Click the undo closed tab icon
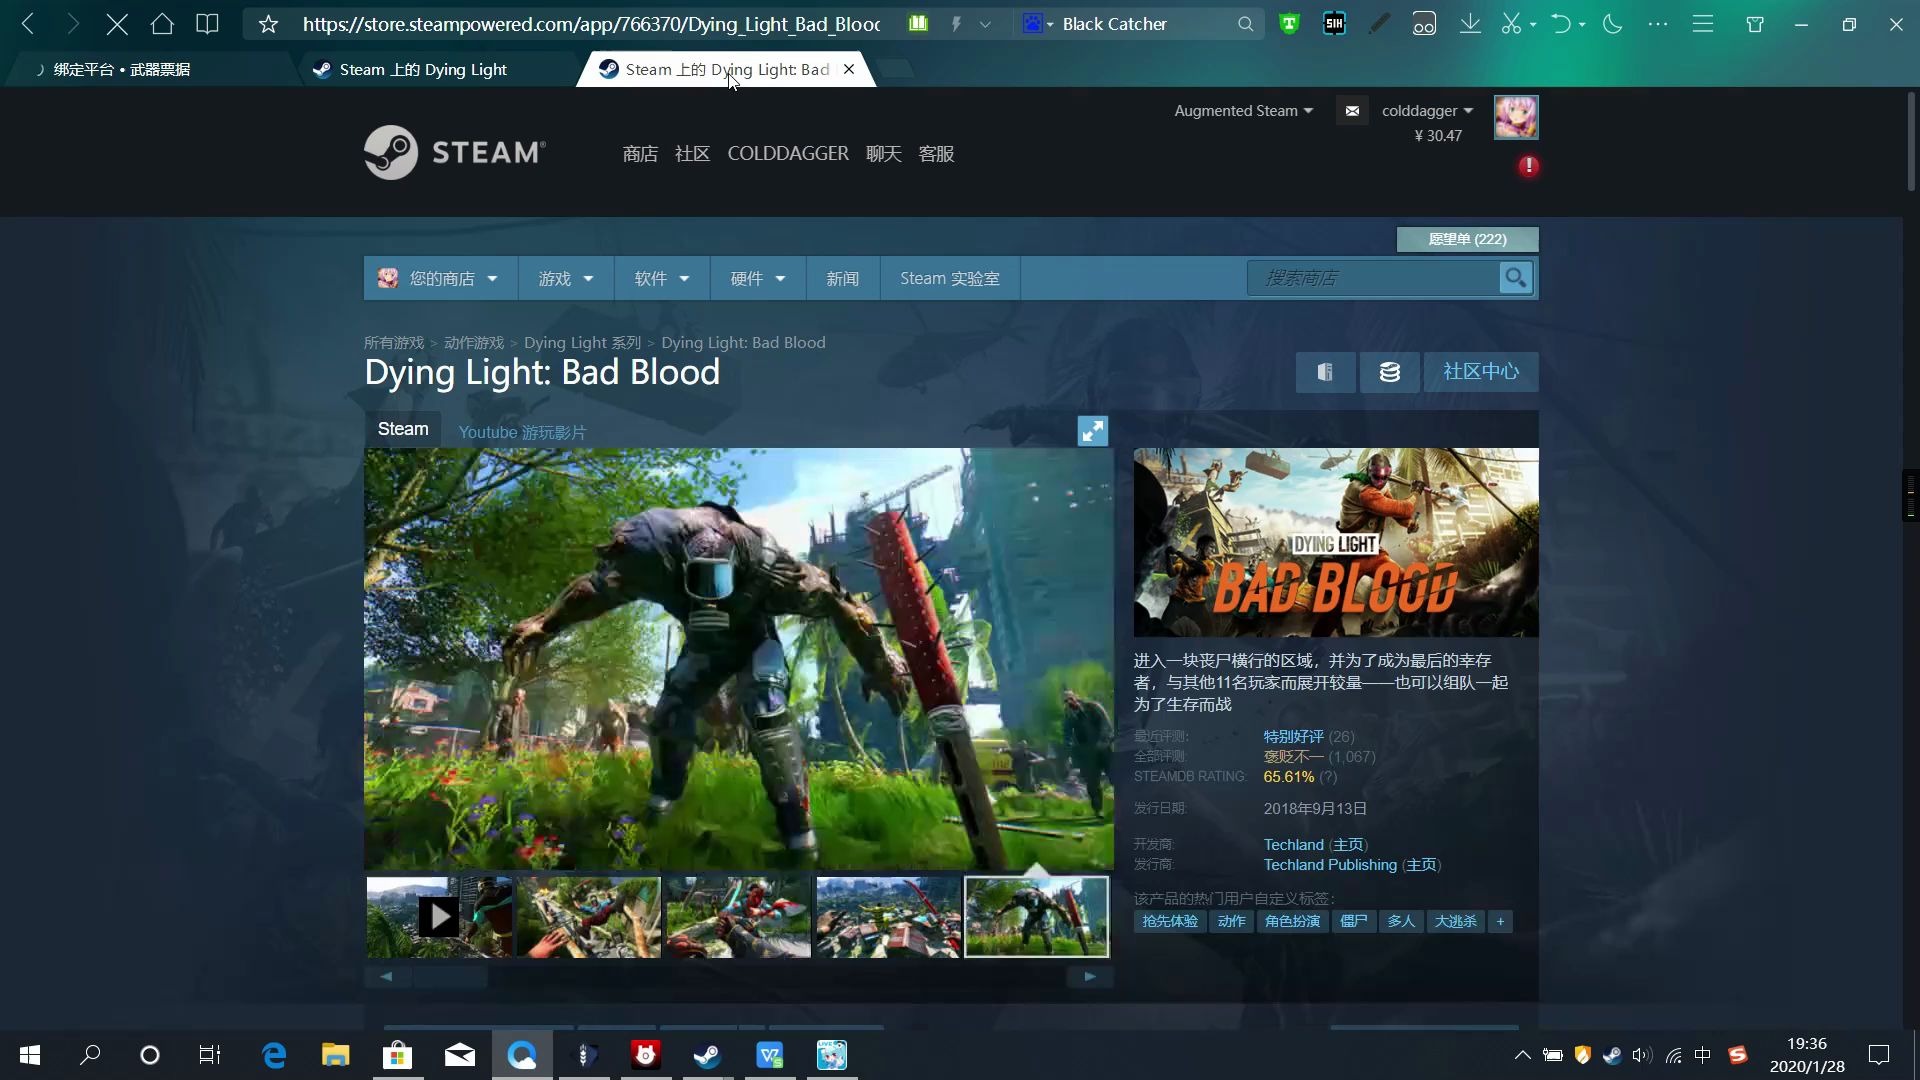1920x1080 pixels. pyautogui.click(x=1561, y=24)
